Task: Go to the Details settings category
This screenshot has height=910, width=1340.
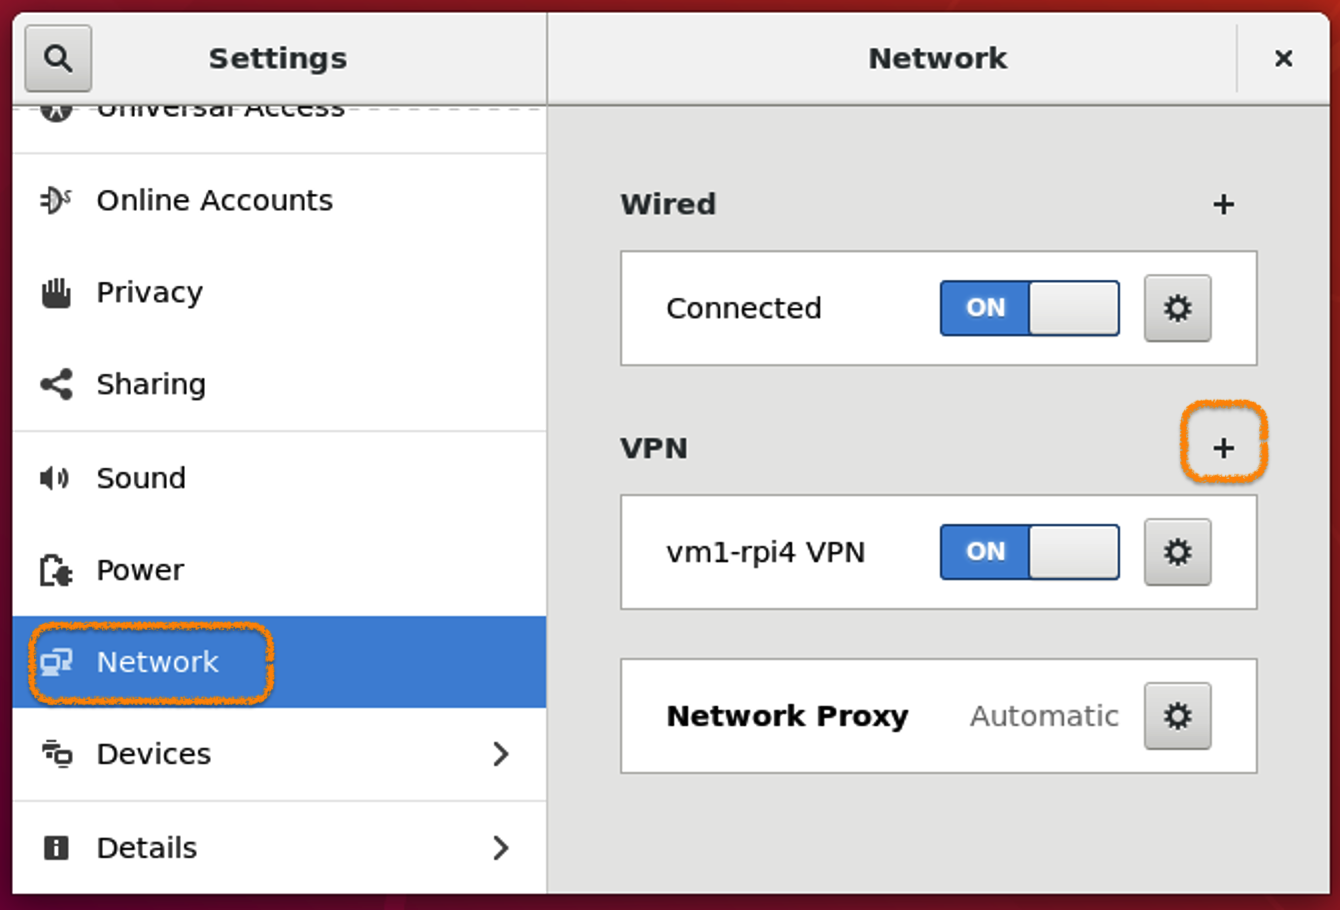Action: pyautogui.click(x=147, y=848)
